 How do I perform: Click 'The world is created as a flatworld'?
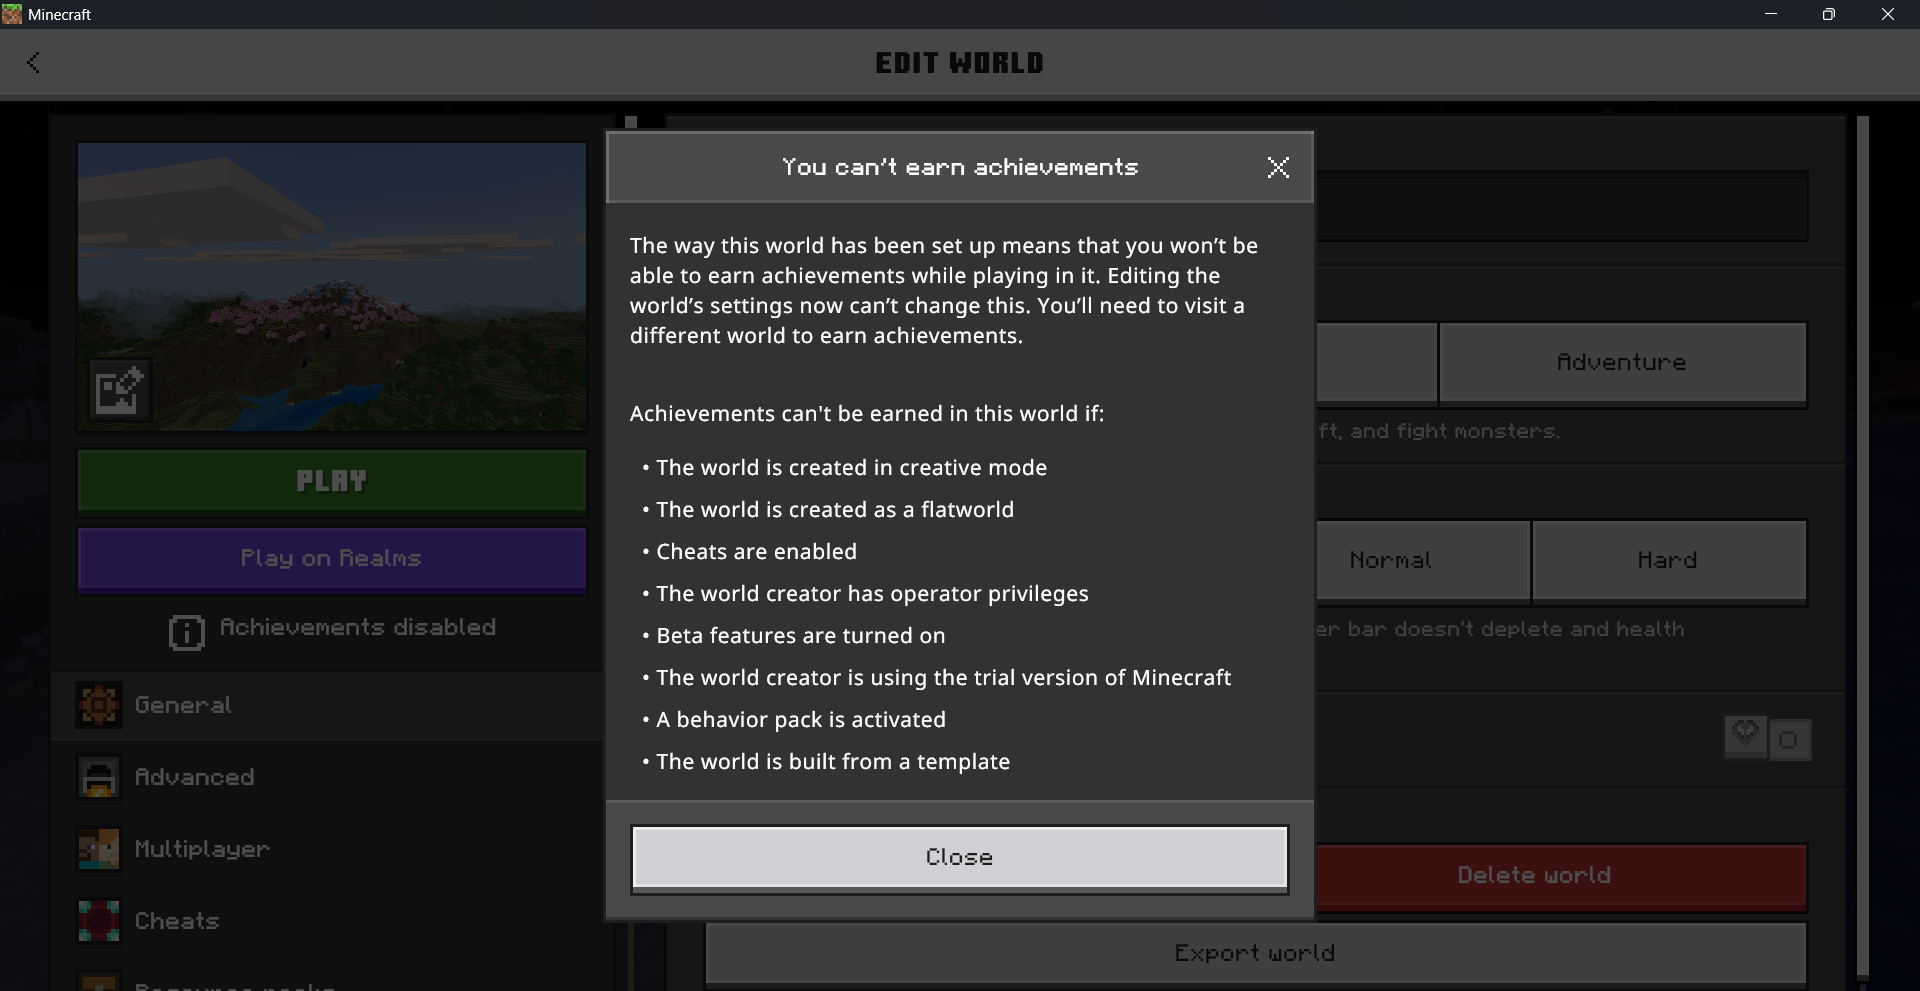point(835,510)
